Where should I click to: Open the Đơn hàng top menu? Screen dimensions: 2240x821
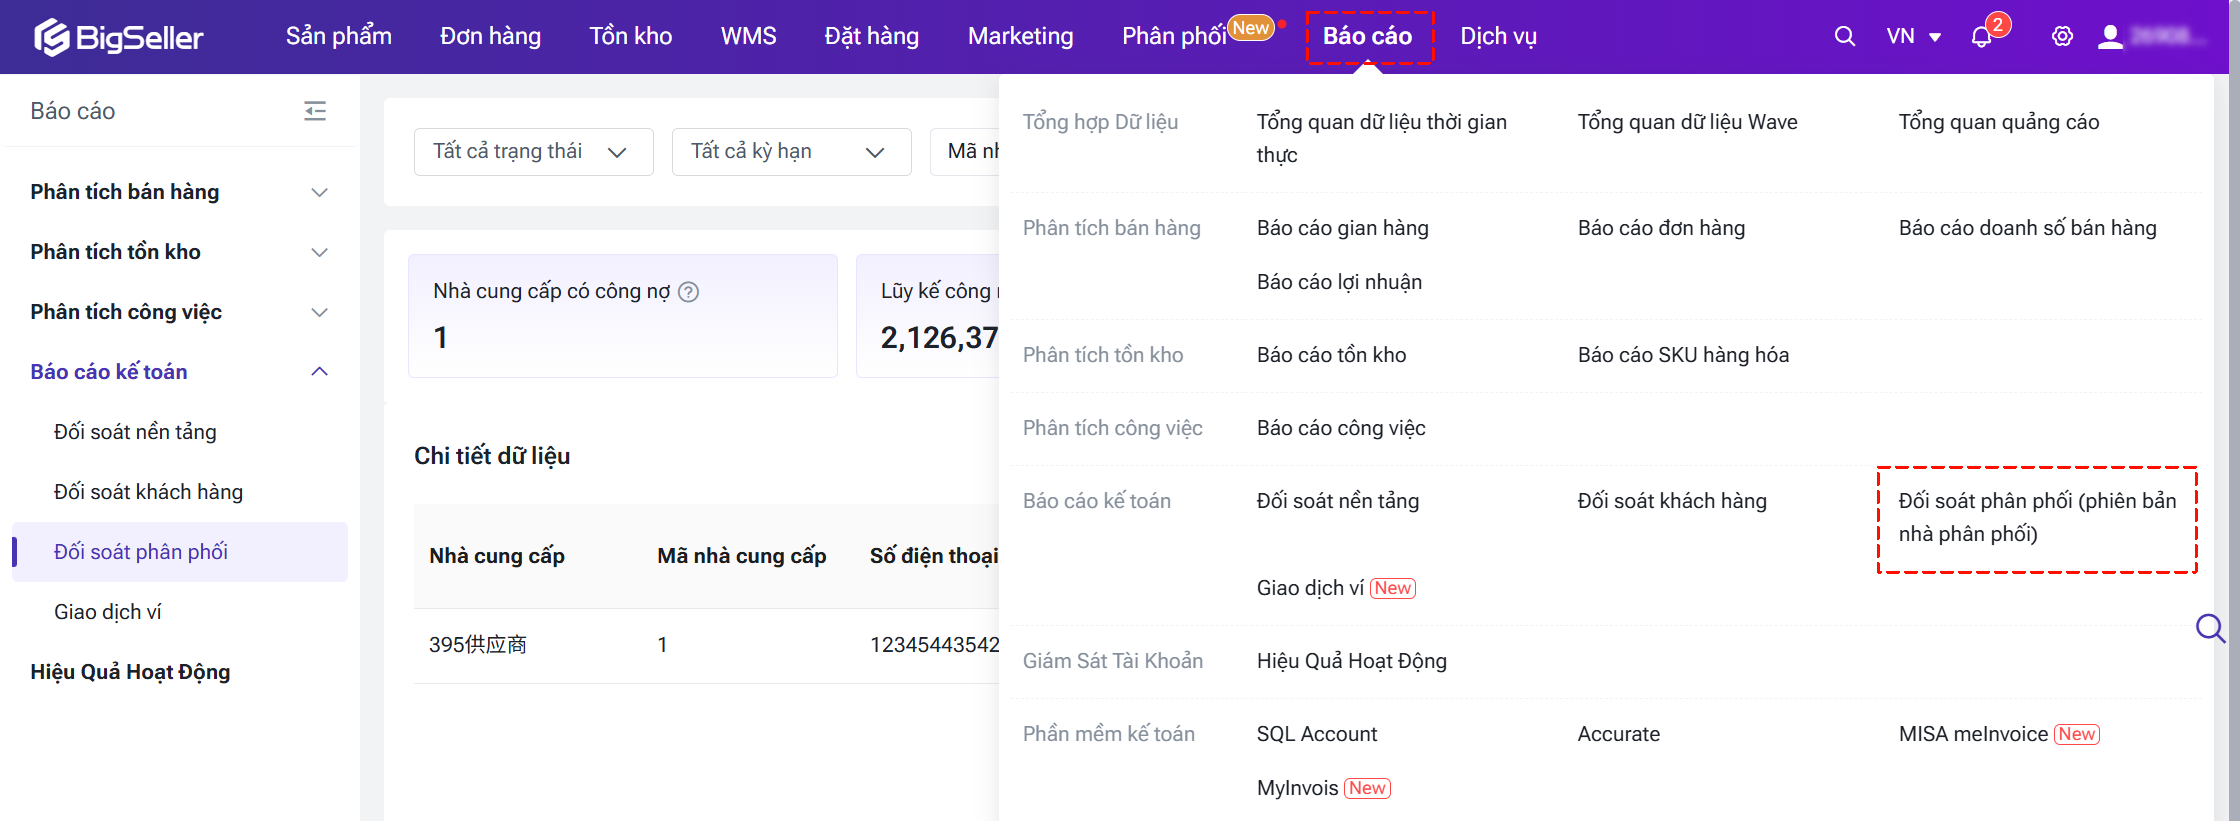pyautogui.click(x=490, y=37)
